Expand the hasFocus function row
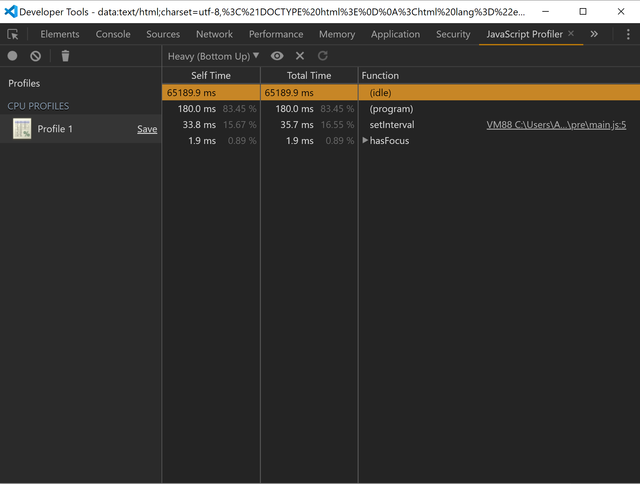The image size is (640, 484). click(365, 140)
